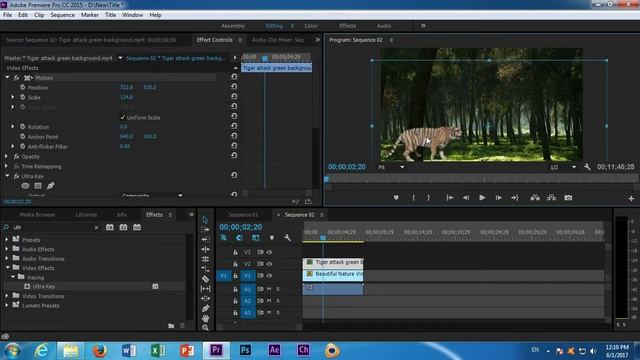
Task: Switch to the Media Browser tab
Action: (x=37, y=215)
